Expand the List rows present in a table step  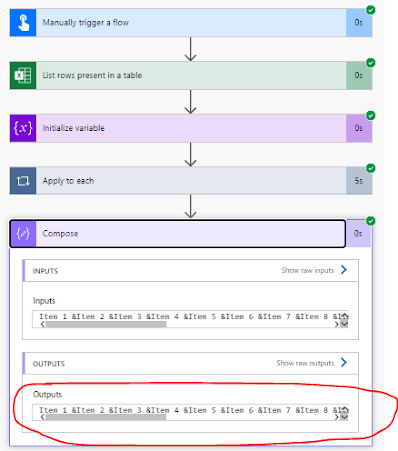[191, 75]
